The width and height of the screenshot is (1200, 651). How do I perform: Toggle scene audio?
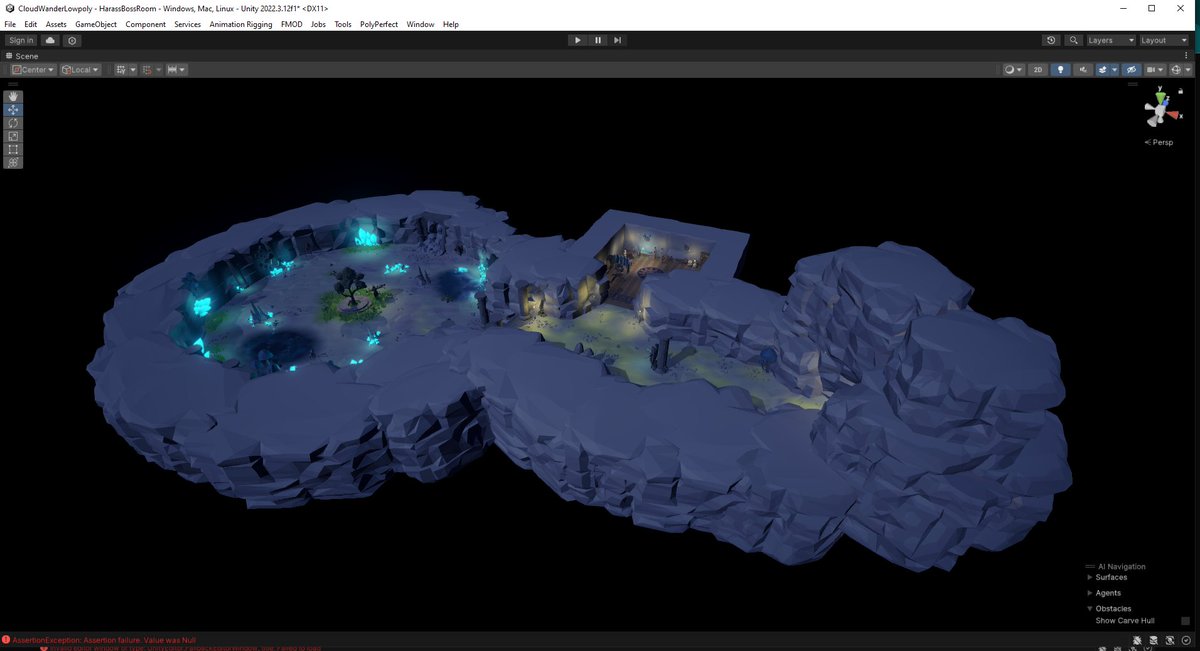tap(1083, 70)
